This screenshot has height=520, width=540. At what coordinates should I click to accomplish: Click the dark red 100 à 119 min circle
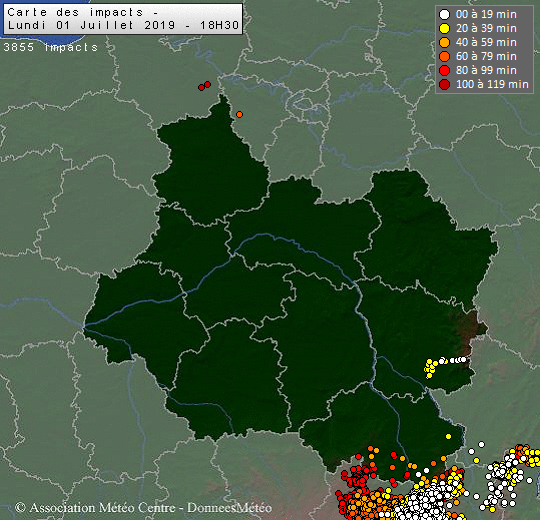tap(445, 84)
